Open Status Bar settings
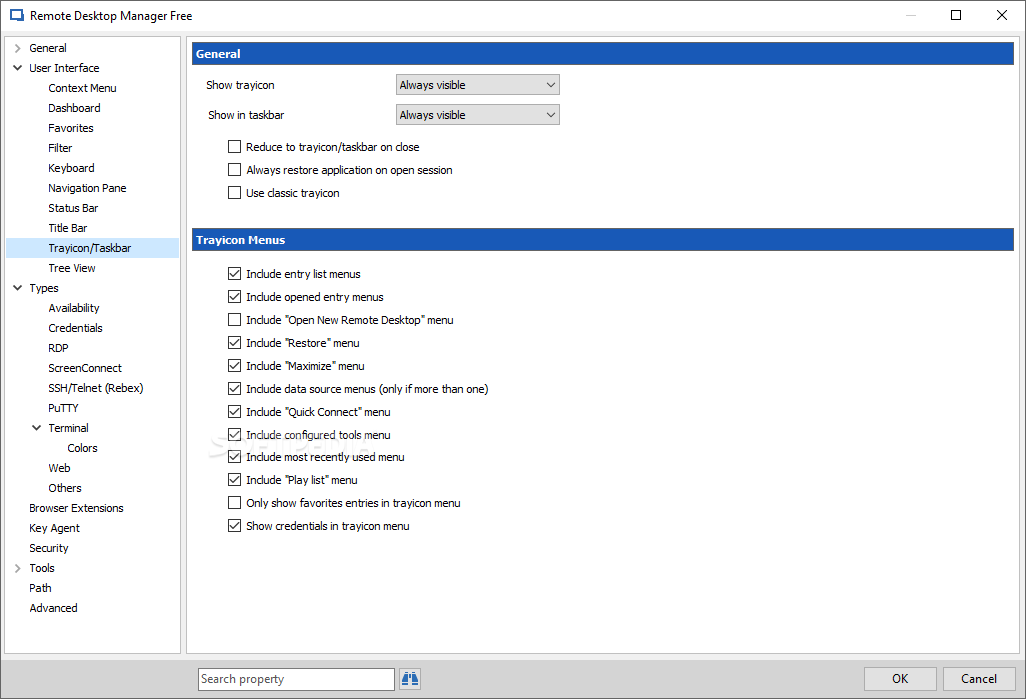This screenshot has width=1026, height=699. pyautogui.click(x=73, y=207)
